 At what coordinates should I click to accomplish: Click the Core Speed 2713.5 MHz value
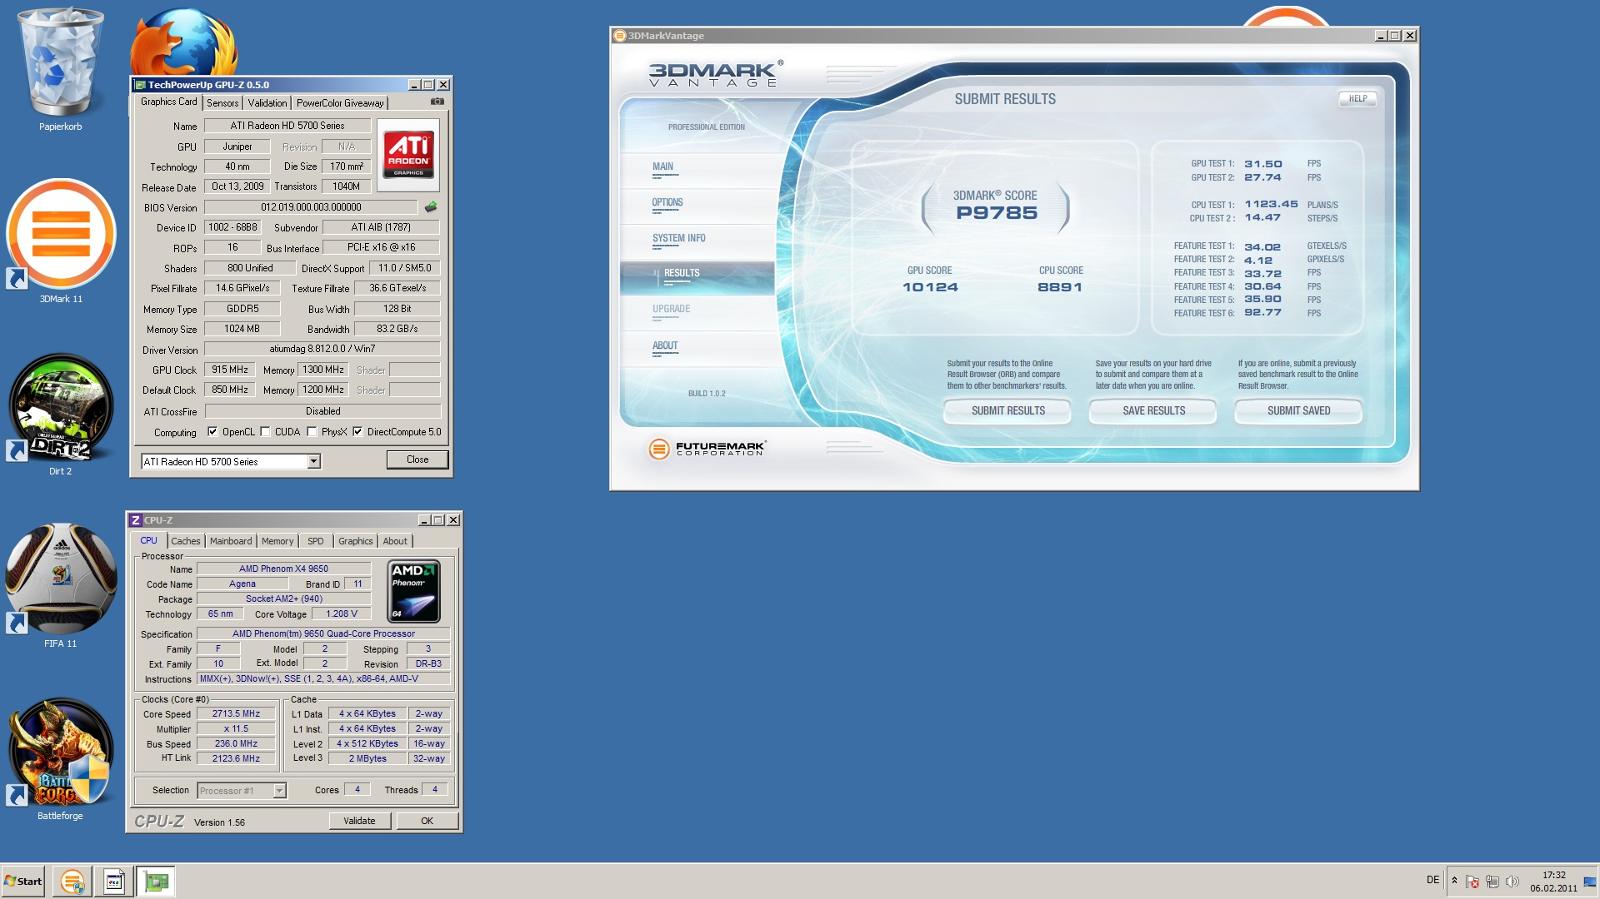pyautogui.click(x=236, y=714)
